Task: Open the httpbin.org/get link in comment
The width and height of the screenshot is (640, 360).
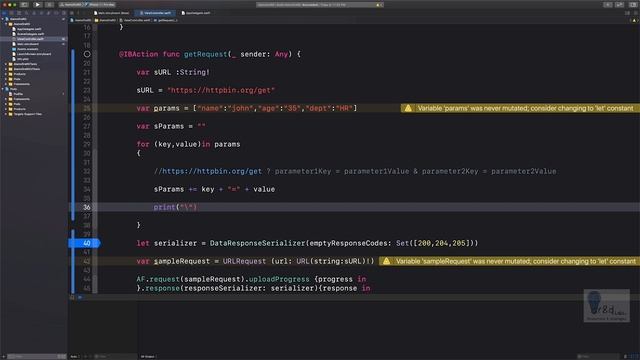Action: coord(212,171)
